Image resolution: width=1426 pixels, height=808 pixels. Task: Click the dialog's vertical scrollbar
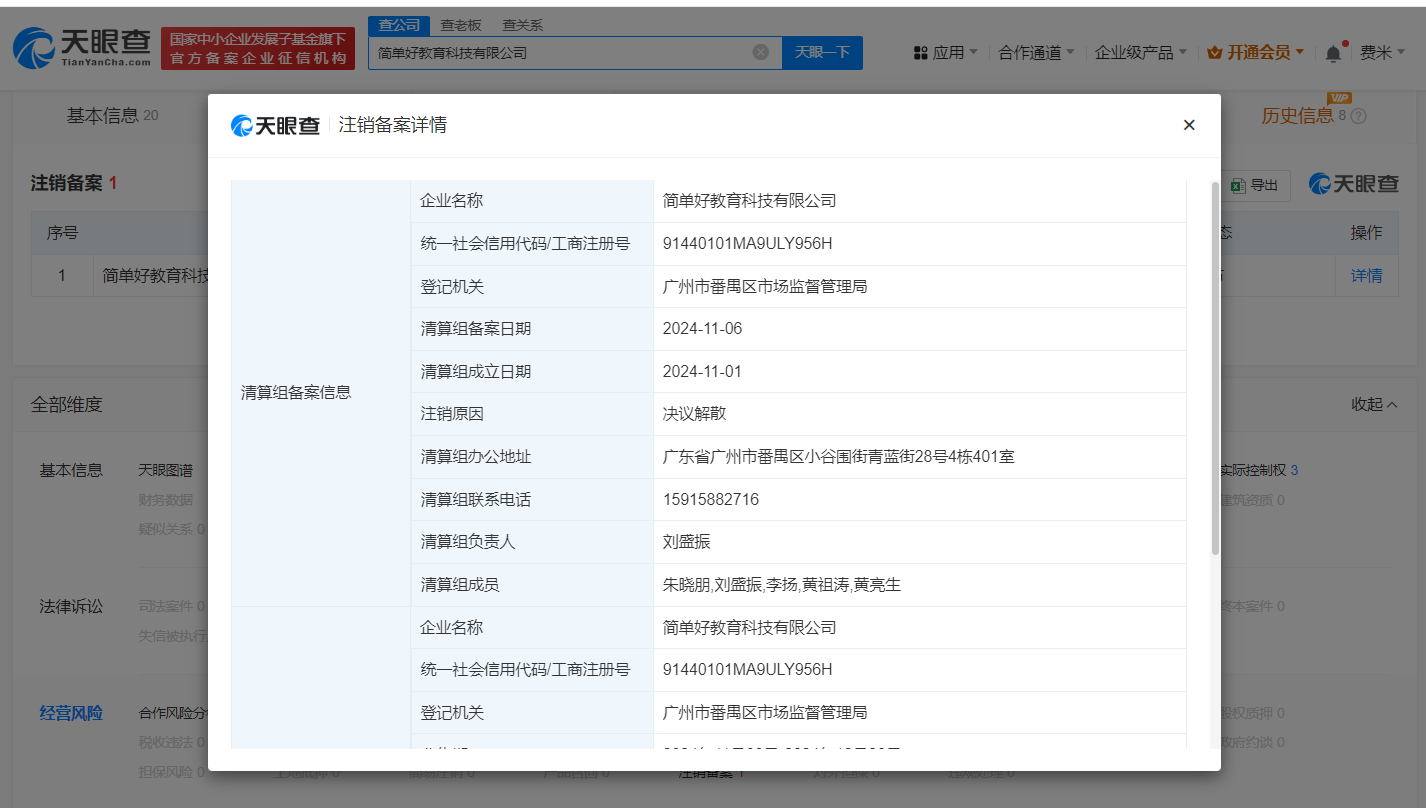click(x=1215, y=368)
